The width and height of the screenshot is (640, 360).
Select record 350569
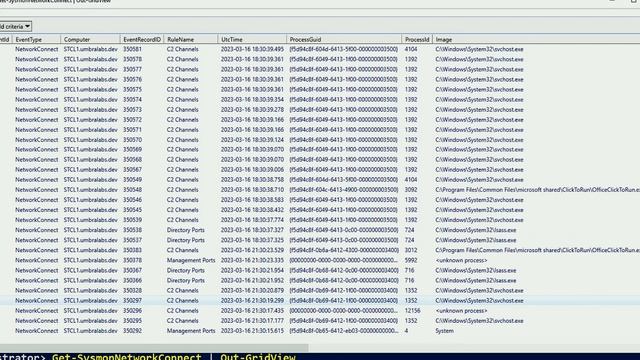132,150
